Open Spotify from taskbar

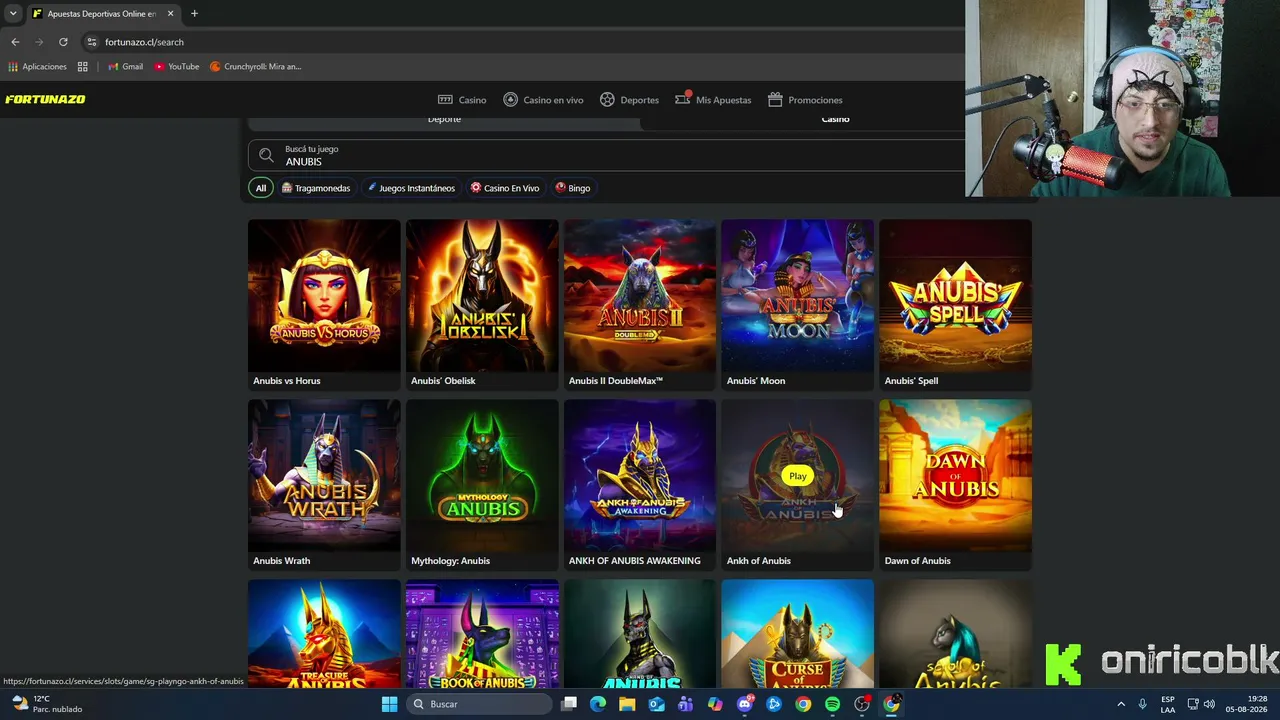point(832,704)
